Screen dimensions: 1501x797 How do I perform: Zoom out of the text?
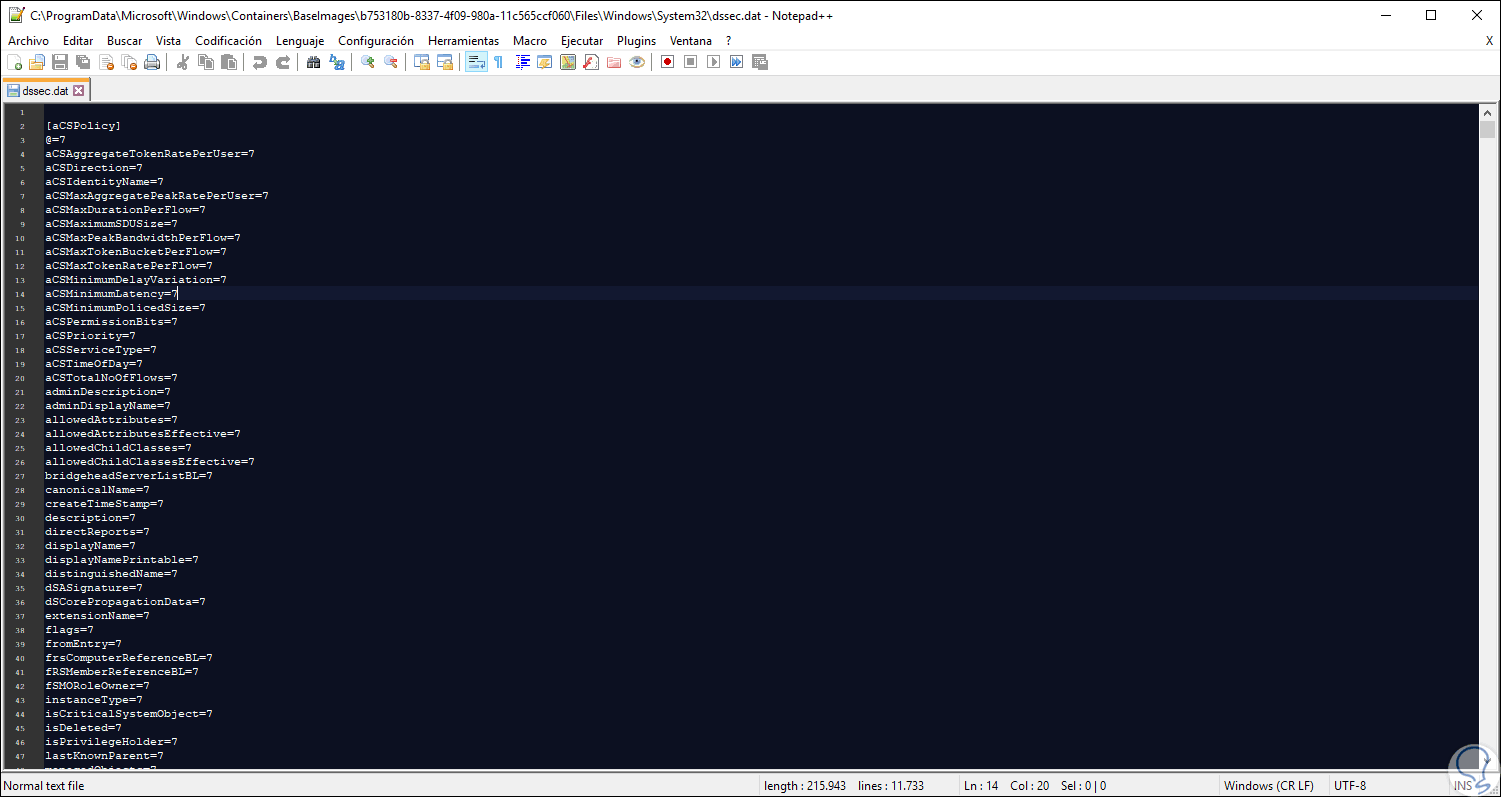coord(391,62)
